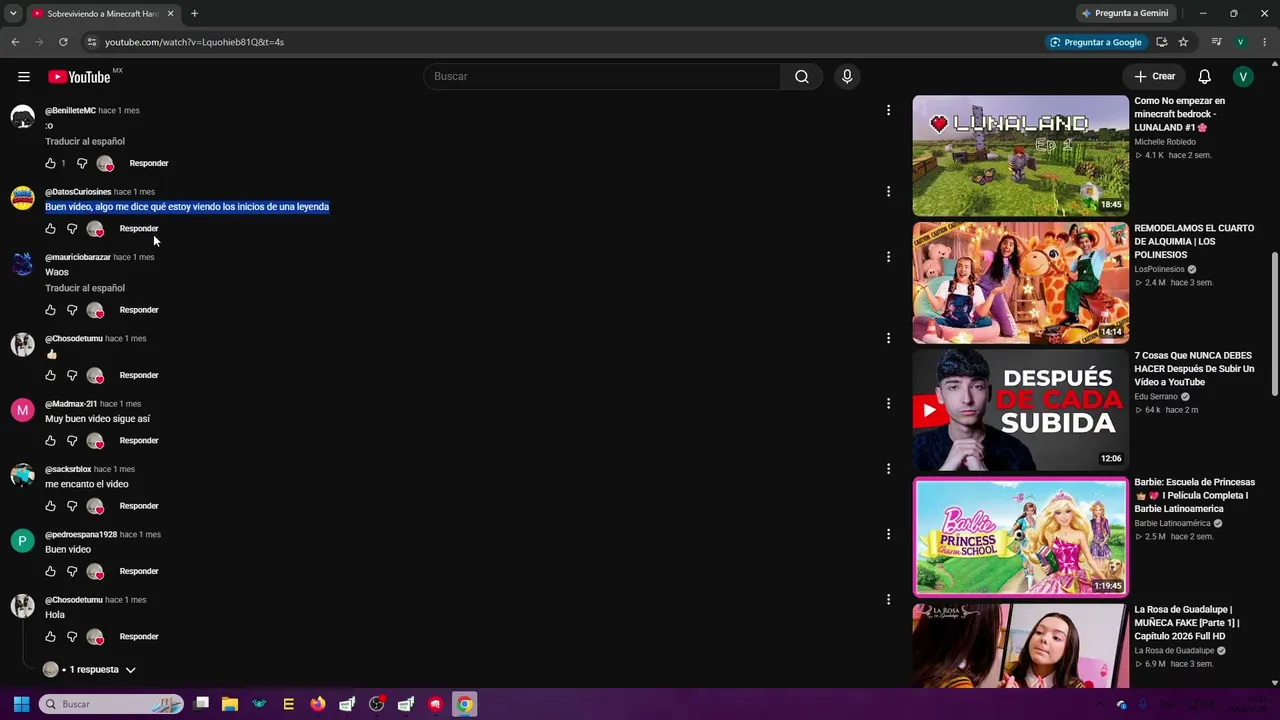Switch to the 'Sobreviviendo a Minecraft' tab
Image resolution: width=1280 pixels, height=720 pixels.
[x=102, y=14]
